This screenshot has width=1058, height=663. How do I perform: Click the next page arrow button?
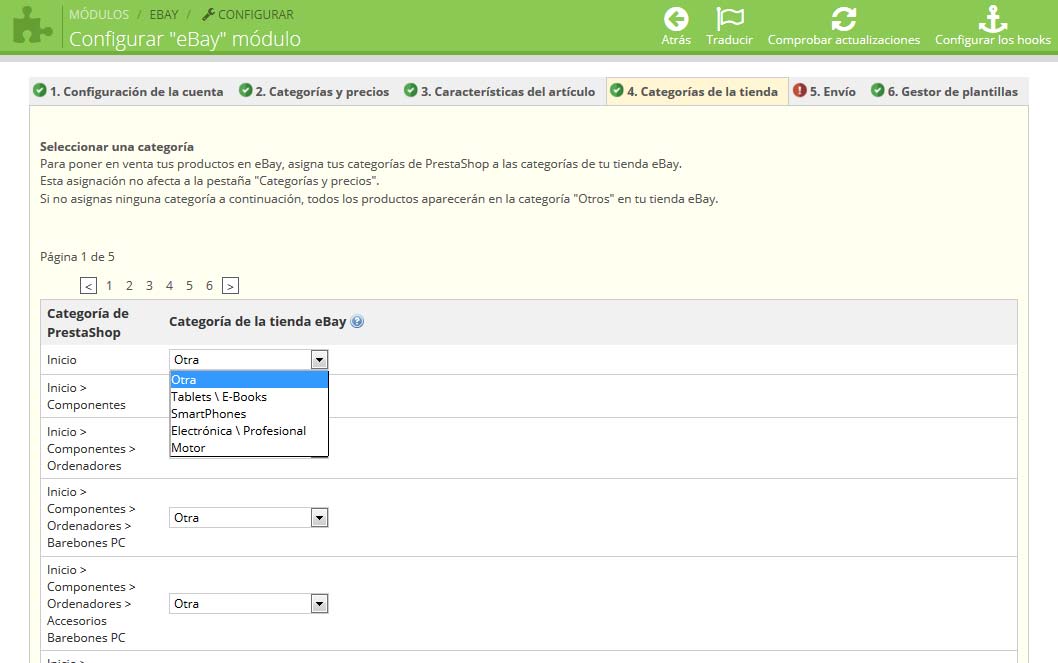point(230,286)
